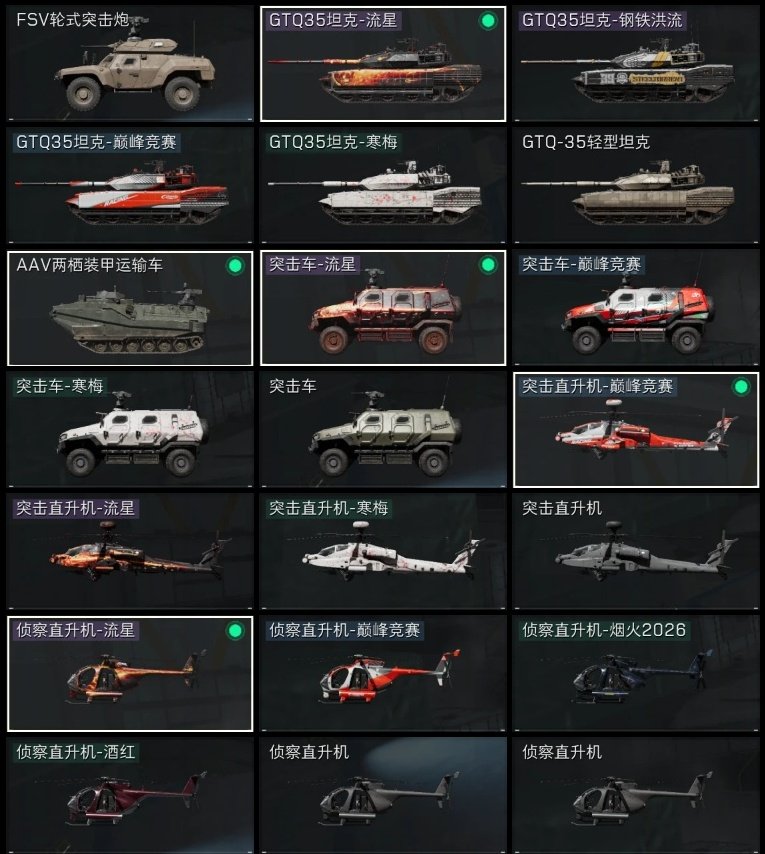The image size is (765, 854).
Task: Choose the GTQ35坦克-钢铁洪流 tank skin
Action: 635,64
